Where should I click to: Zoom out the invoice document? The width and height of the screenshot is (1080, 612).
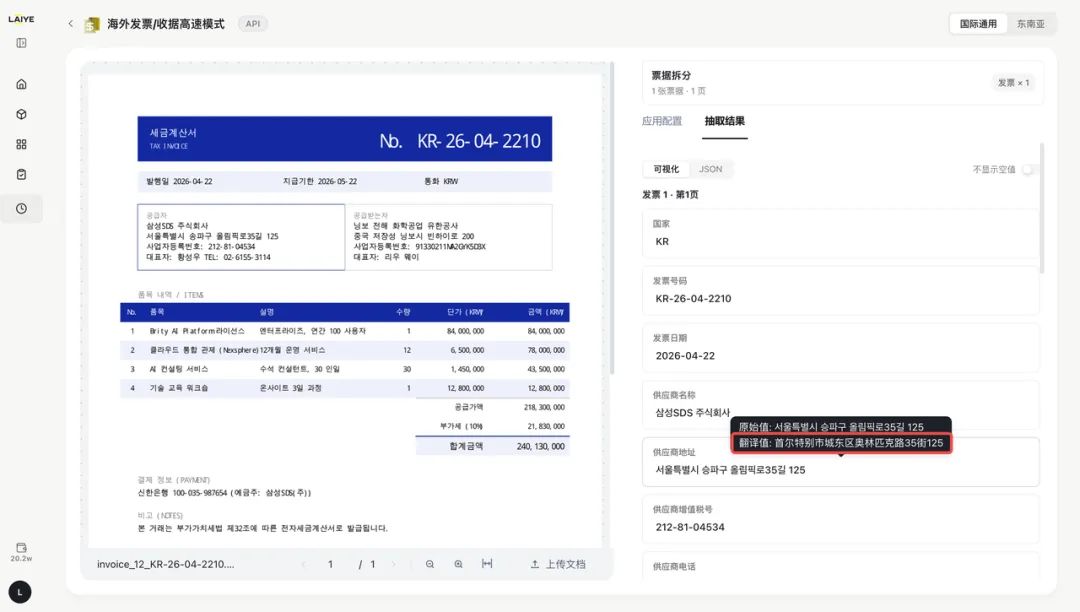point(430,564)
